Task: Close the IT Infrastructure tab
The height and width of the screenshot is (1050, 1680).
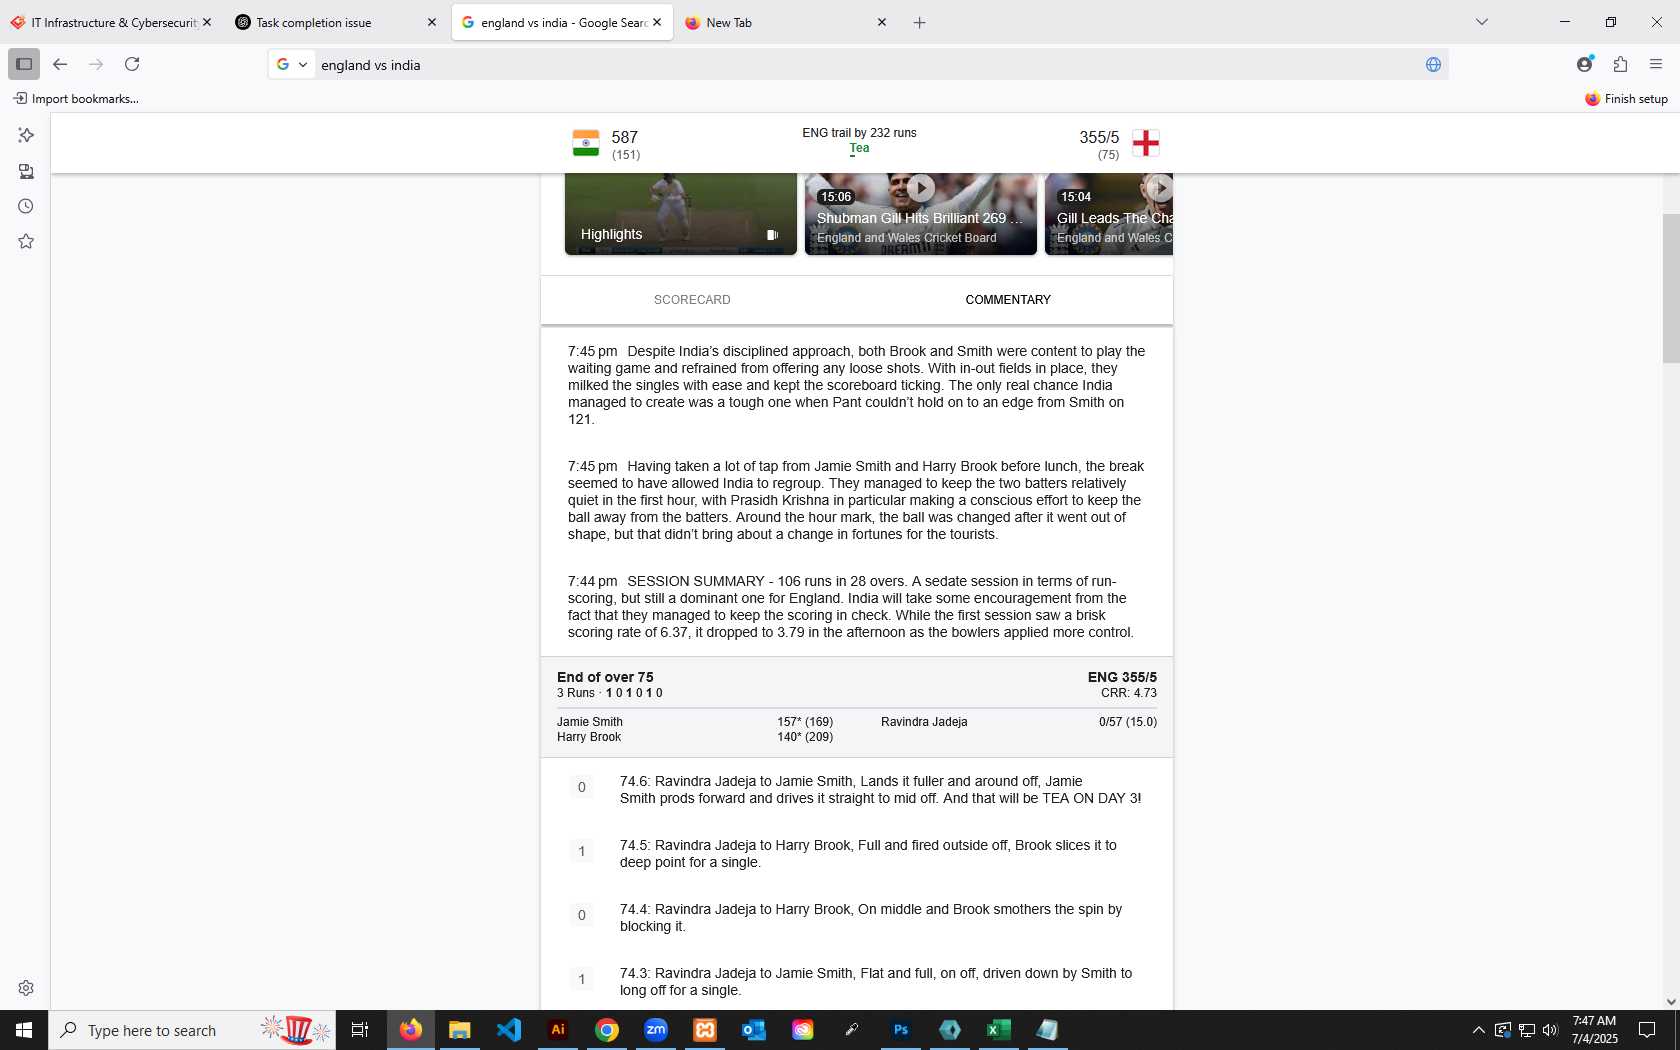Action: click(x=207, y=22)
